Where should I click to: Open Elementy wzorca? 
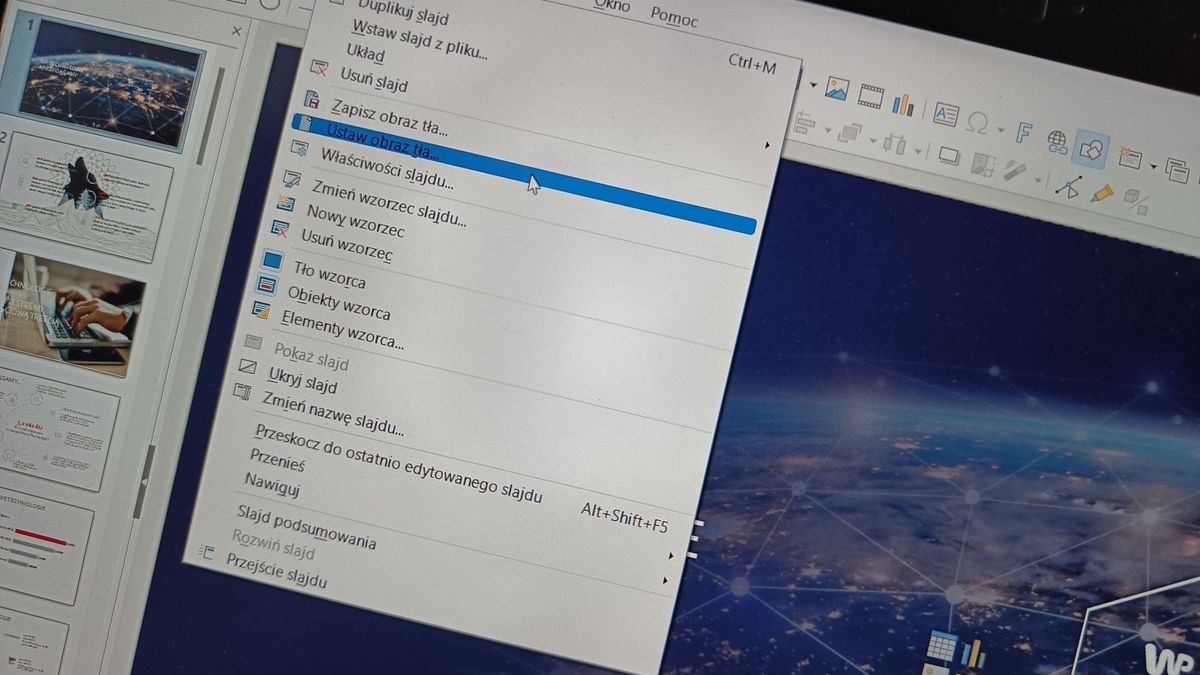tap(342, 330)
